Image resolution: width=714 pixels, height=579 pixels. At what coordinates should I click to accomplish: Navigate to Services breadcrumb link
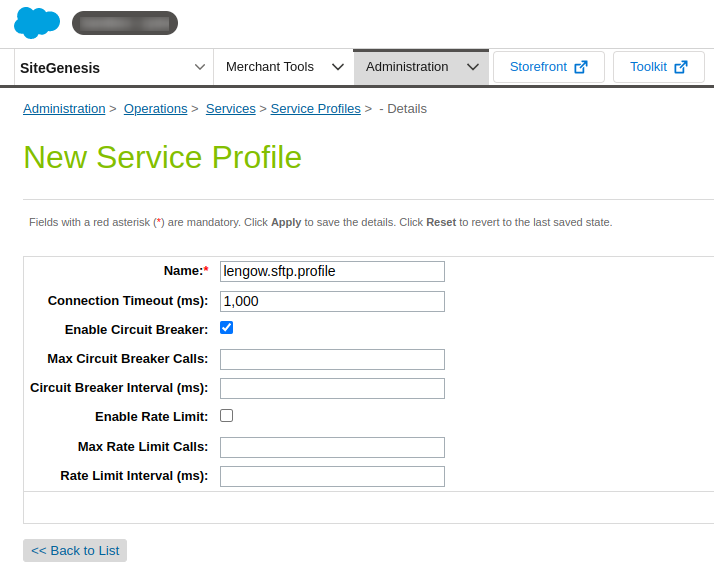click(x=230, y=109)
